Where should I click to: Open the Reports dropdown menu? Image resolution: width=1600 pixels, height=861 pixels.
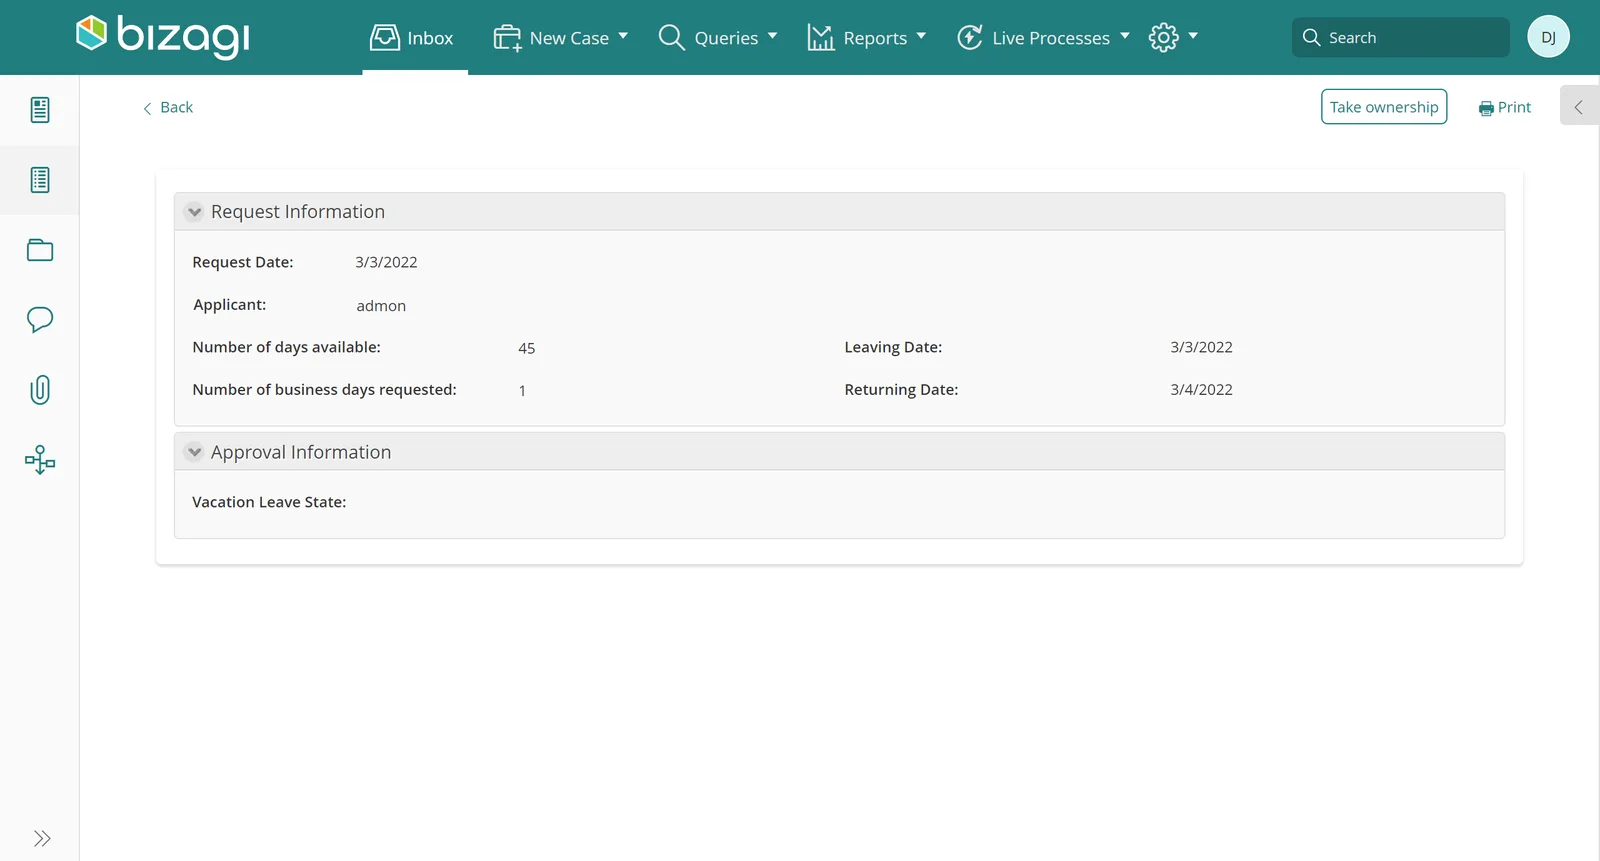867,38
